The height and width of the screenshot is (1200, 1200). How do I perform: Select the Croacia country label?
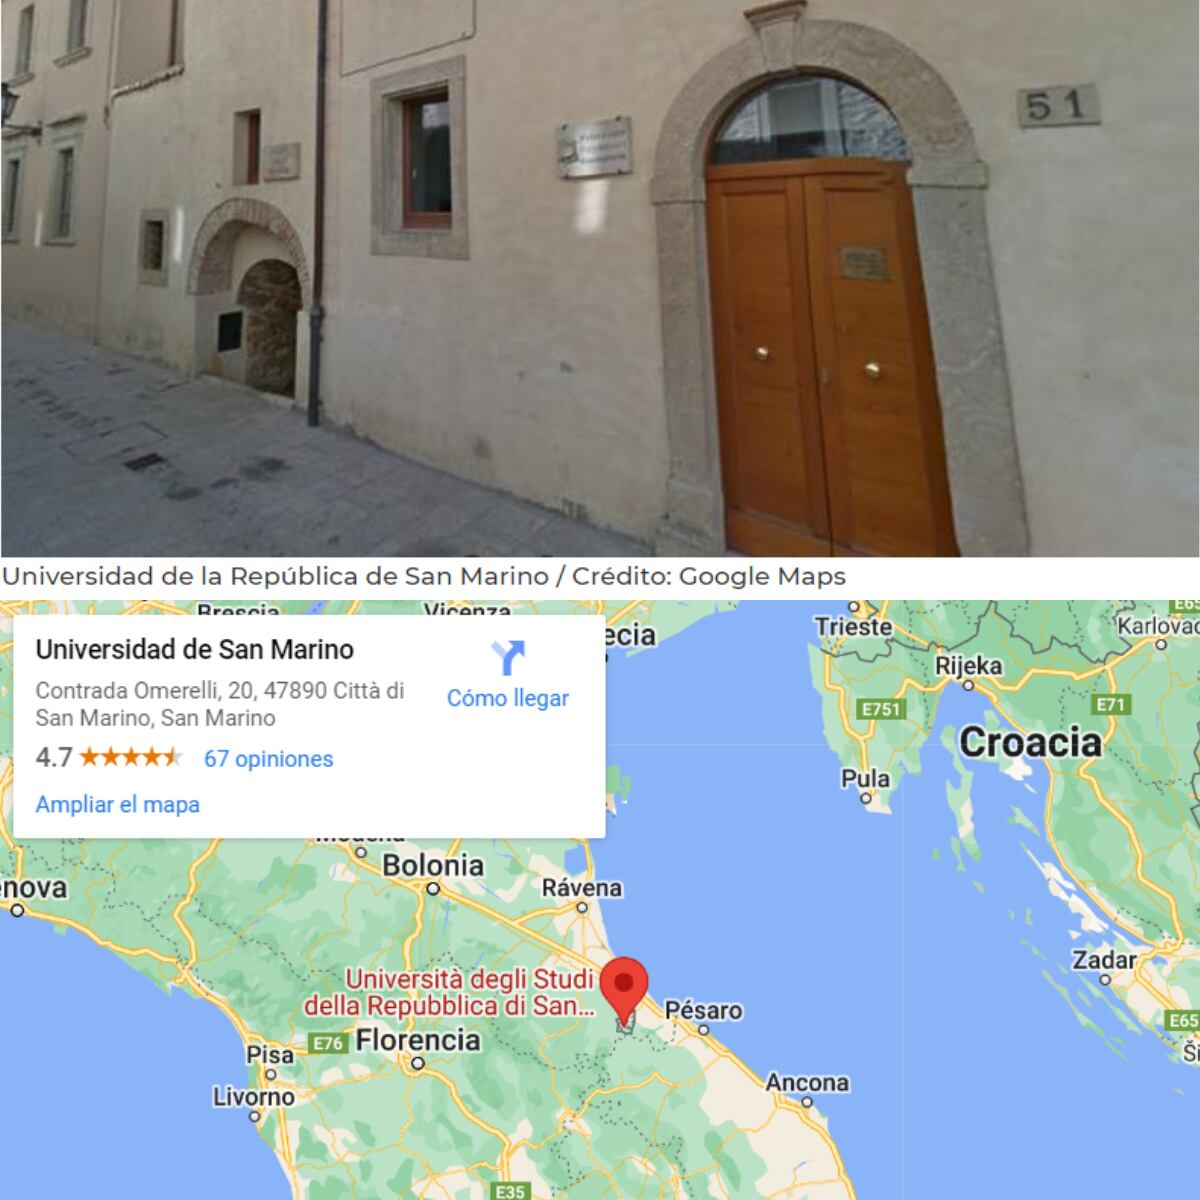click(x=1030, y=742)
